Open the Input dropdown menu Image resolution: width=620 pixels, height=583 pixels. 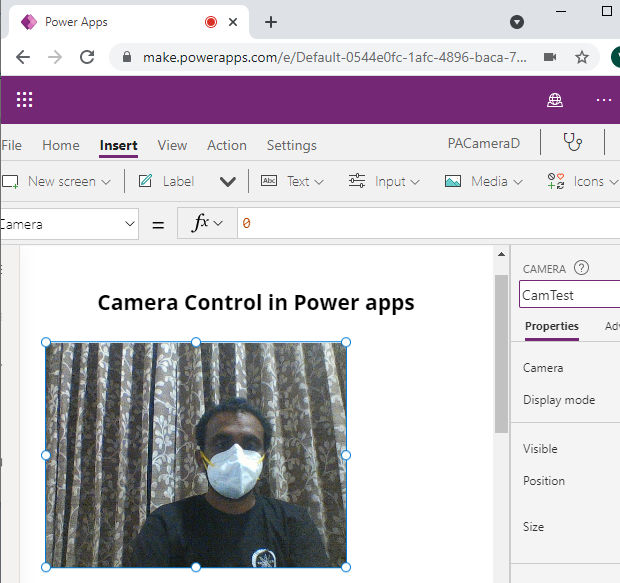tap(415, 182)
